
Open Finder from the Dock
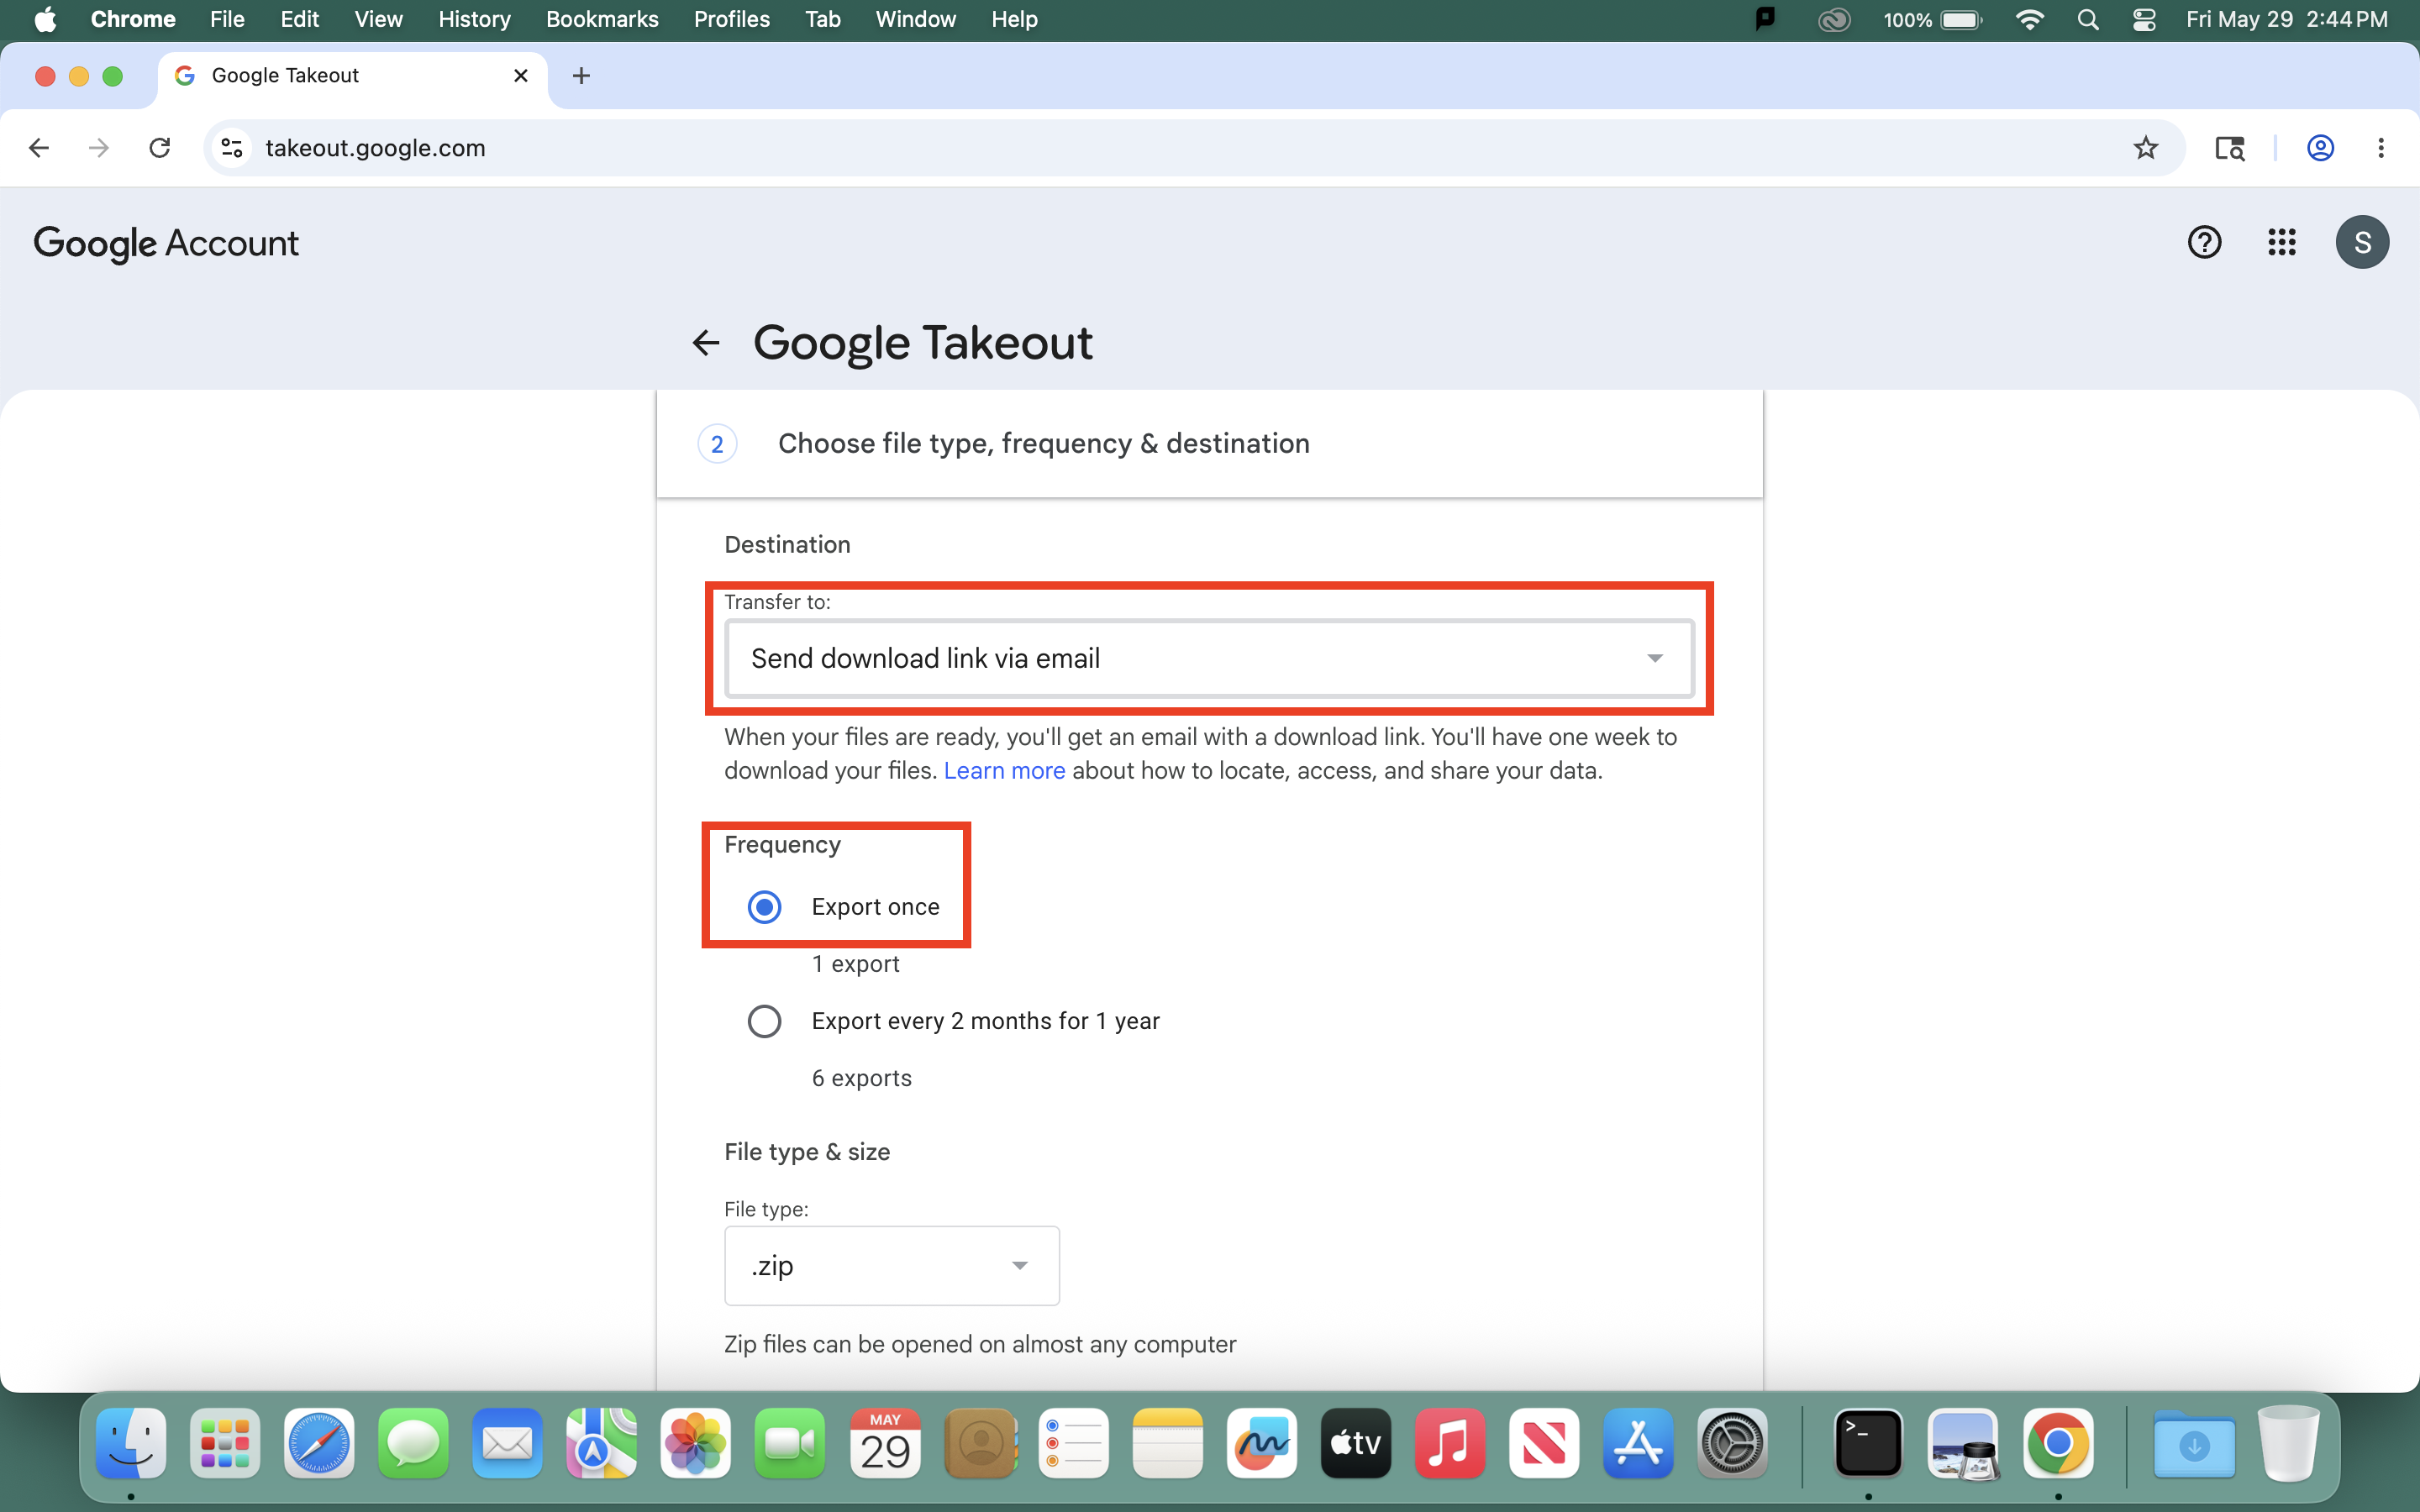click(x=131, y=1443)
